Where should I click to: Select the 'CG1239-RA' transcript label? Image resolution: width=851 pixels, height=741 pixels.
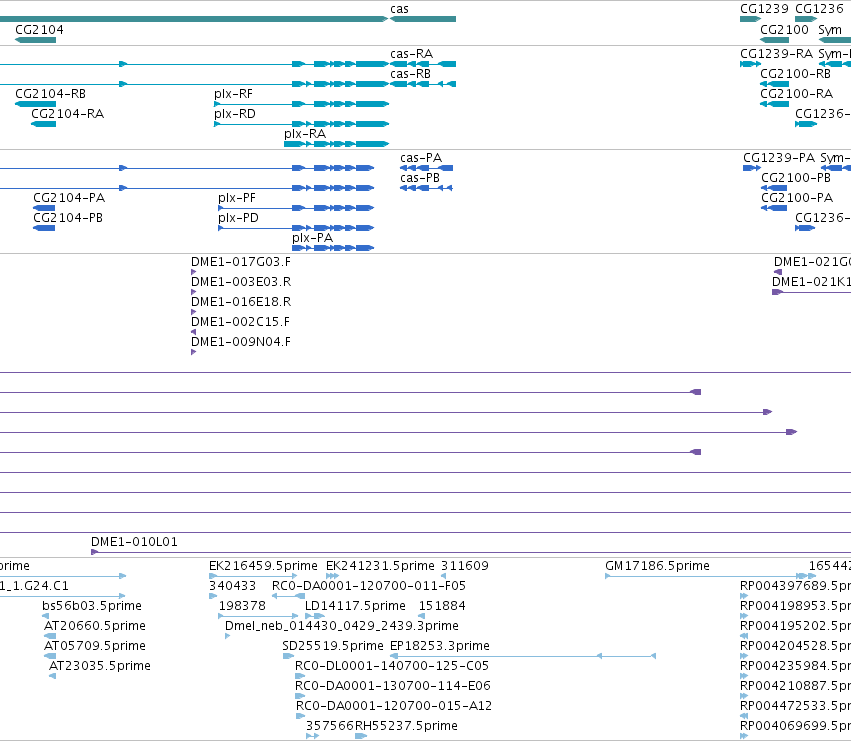tap(776, 54)
